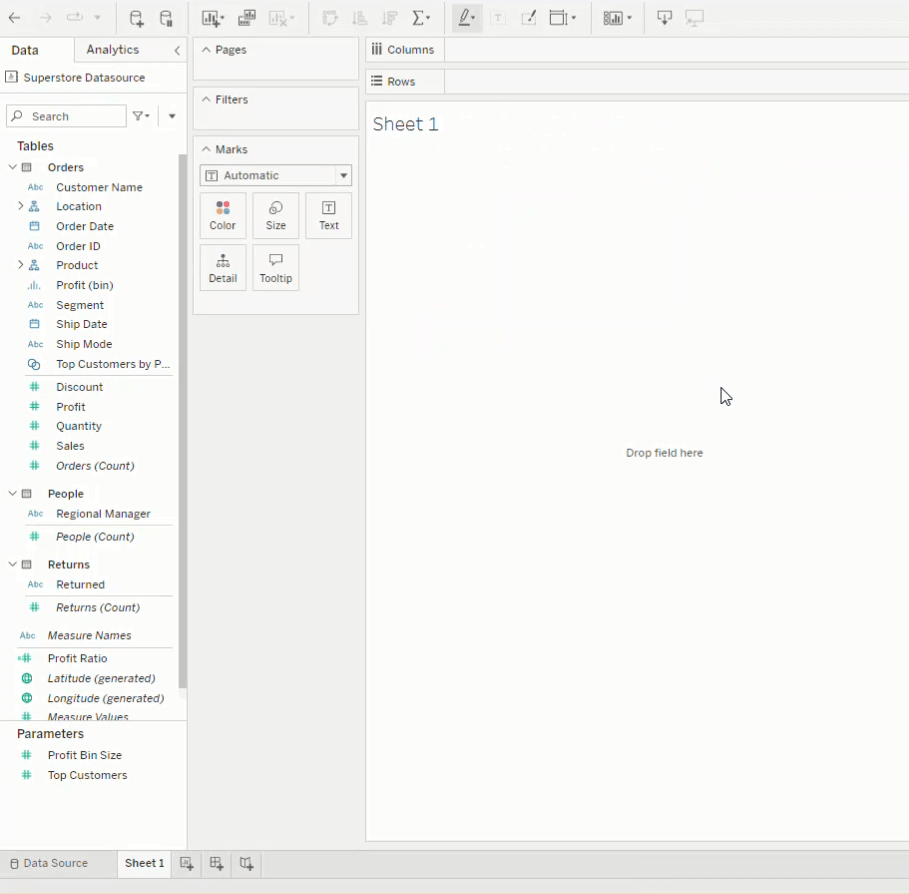The image size is (909, 894).
Task: Open the search filter options dropdown
Action: [x=140, y=116]
